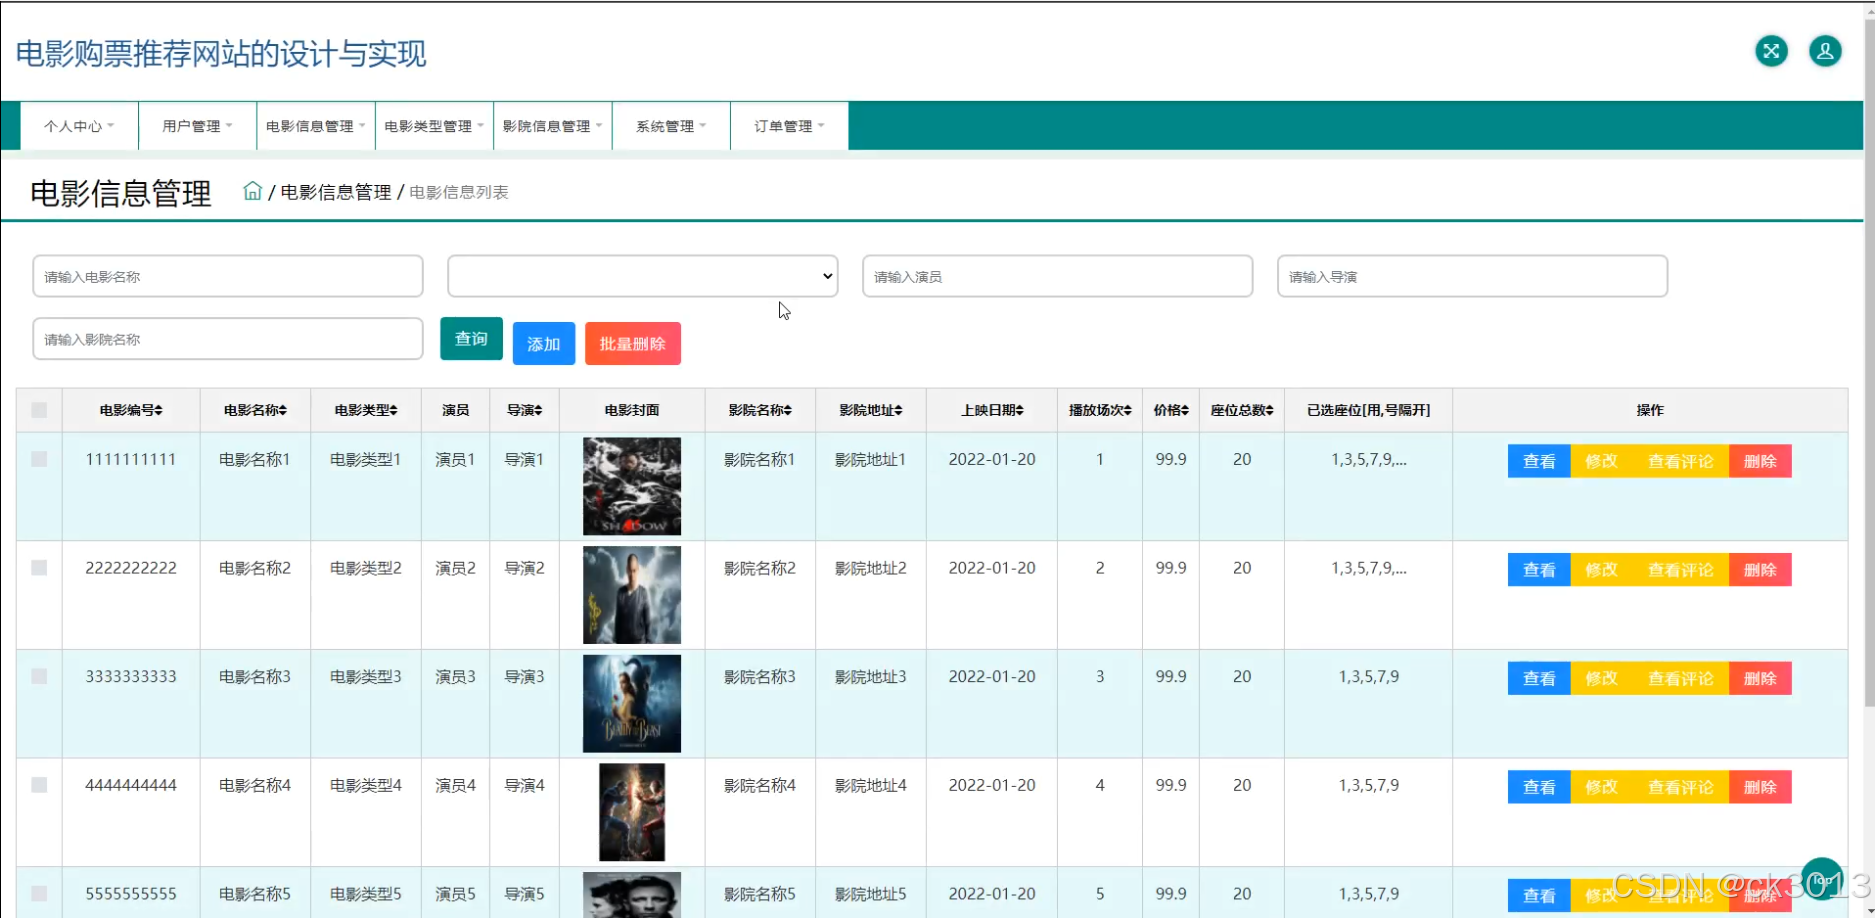Click the 查询 search button

[471, 339]
